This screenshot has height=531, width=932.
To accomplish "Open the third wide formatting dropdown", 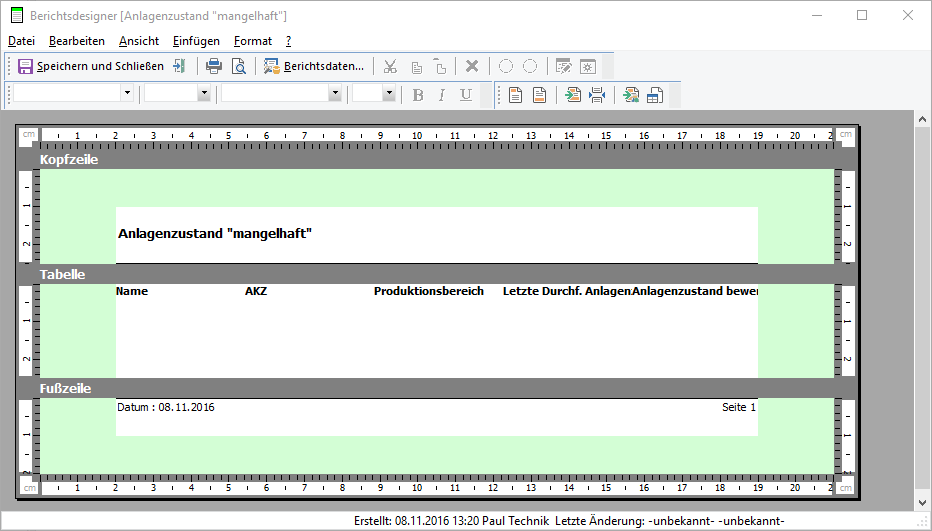I will [335, 93].
